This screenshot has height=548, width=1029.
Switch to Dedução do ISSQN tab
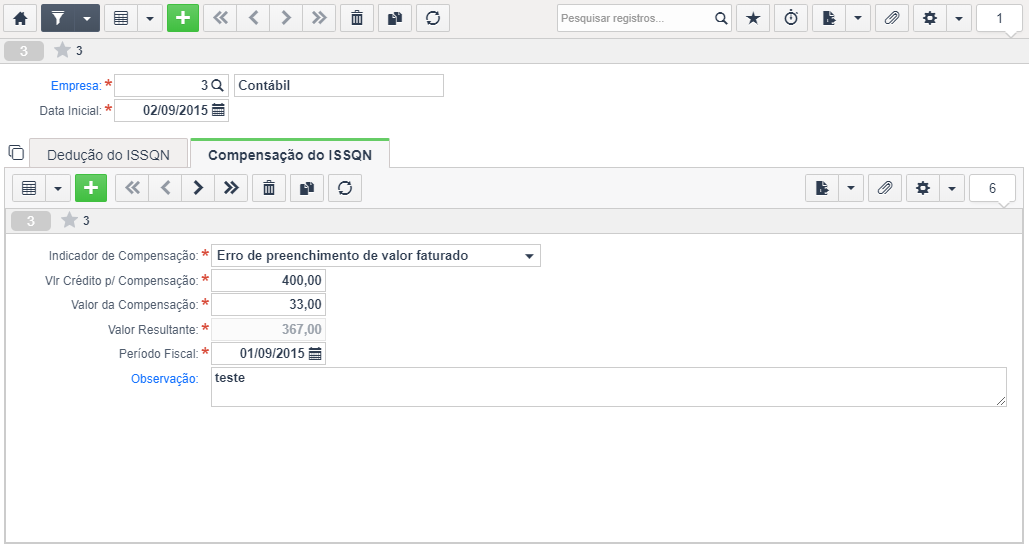coord(109,155)
